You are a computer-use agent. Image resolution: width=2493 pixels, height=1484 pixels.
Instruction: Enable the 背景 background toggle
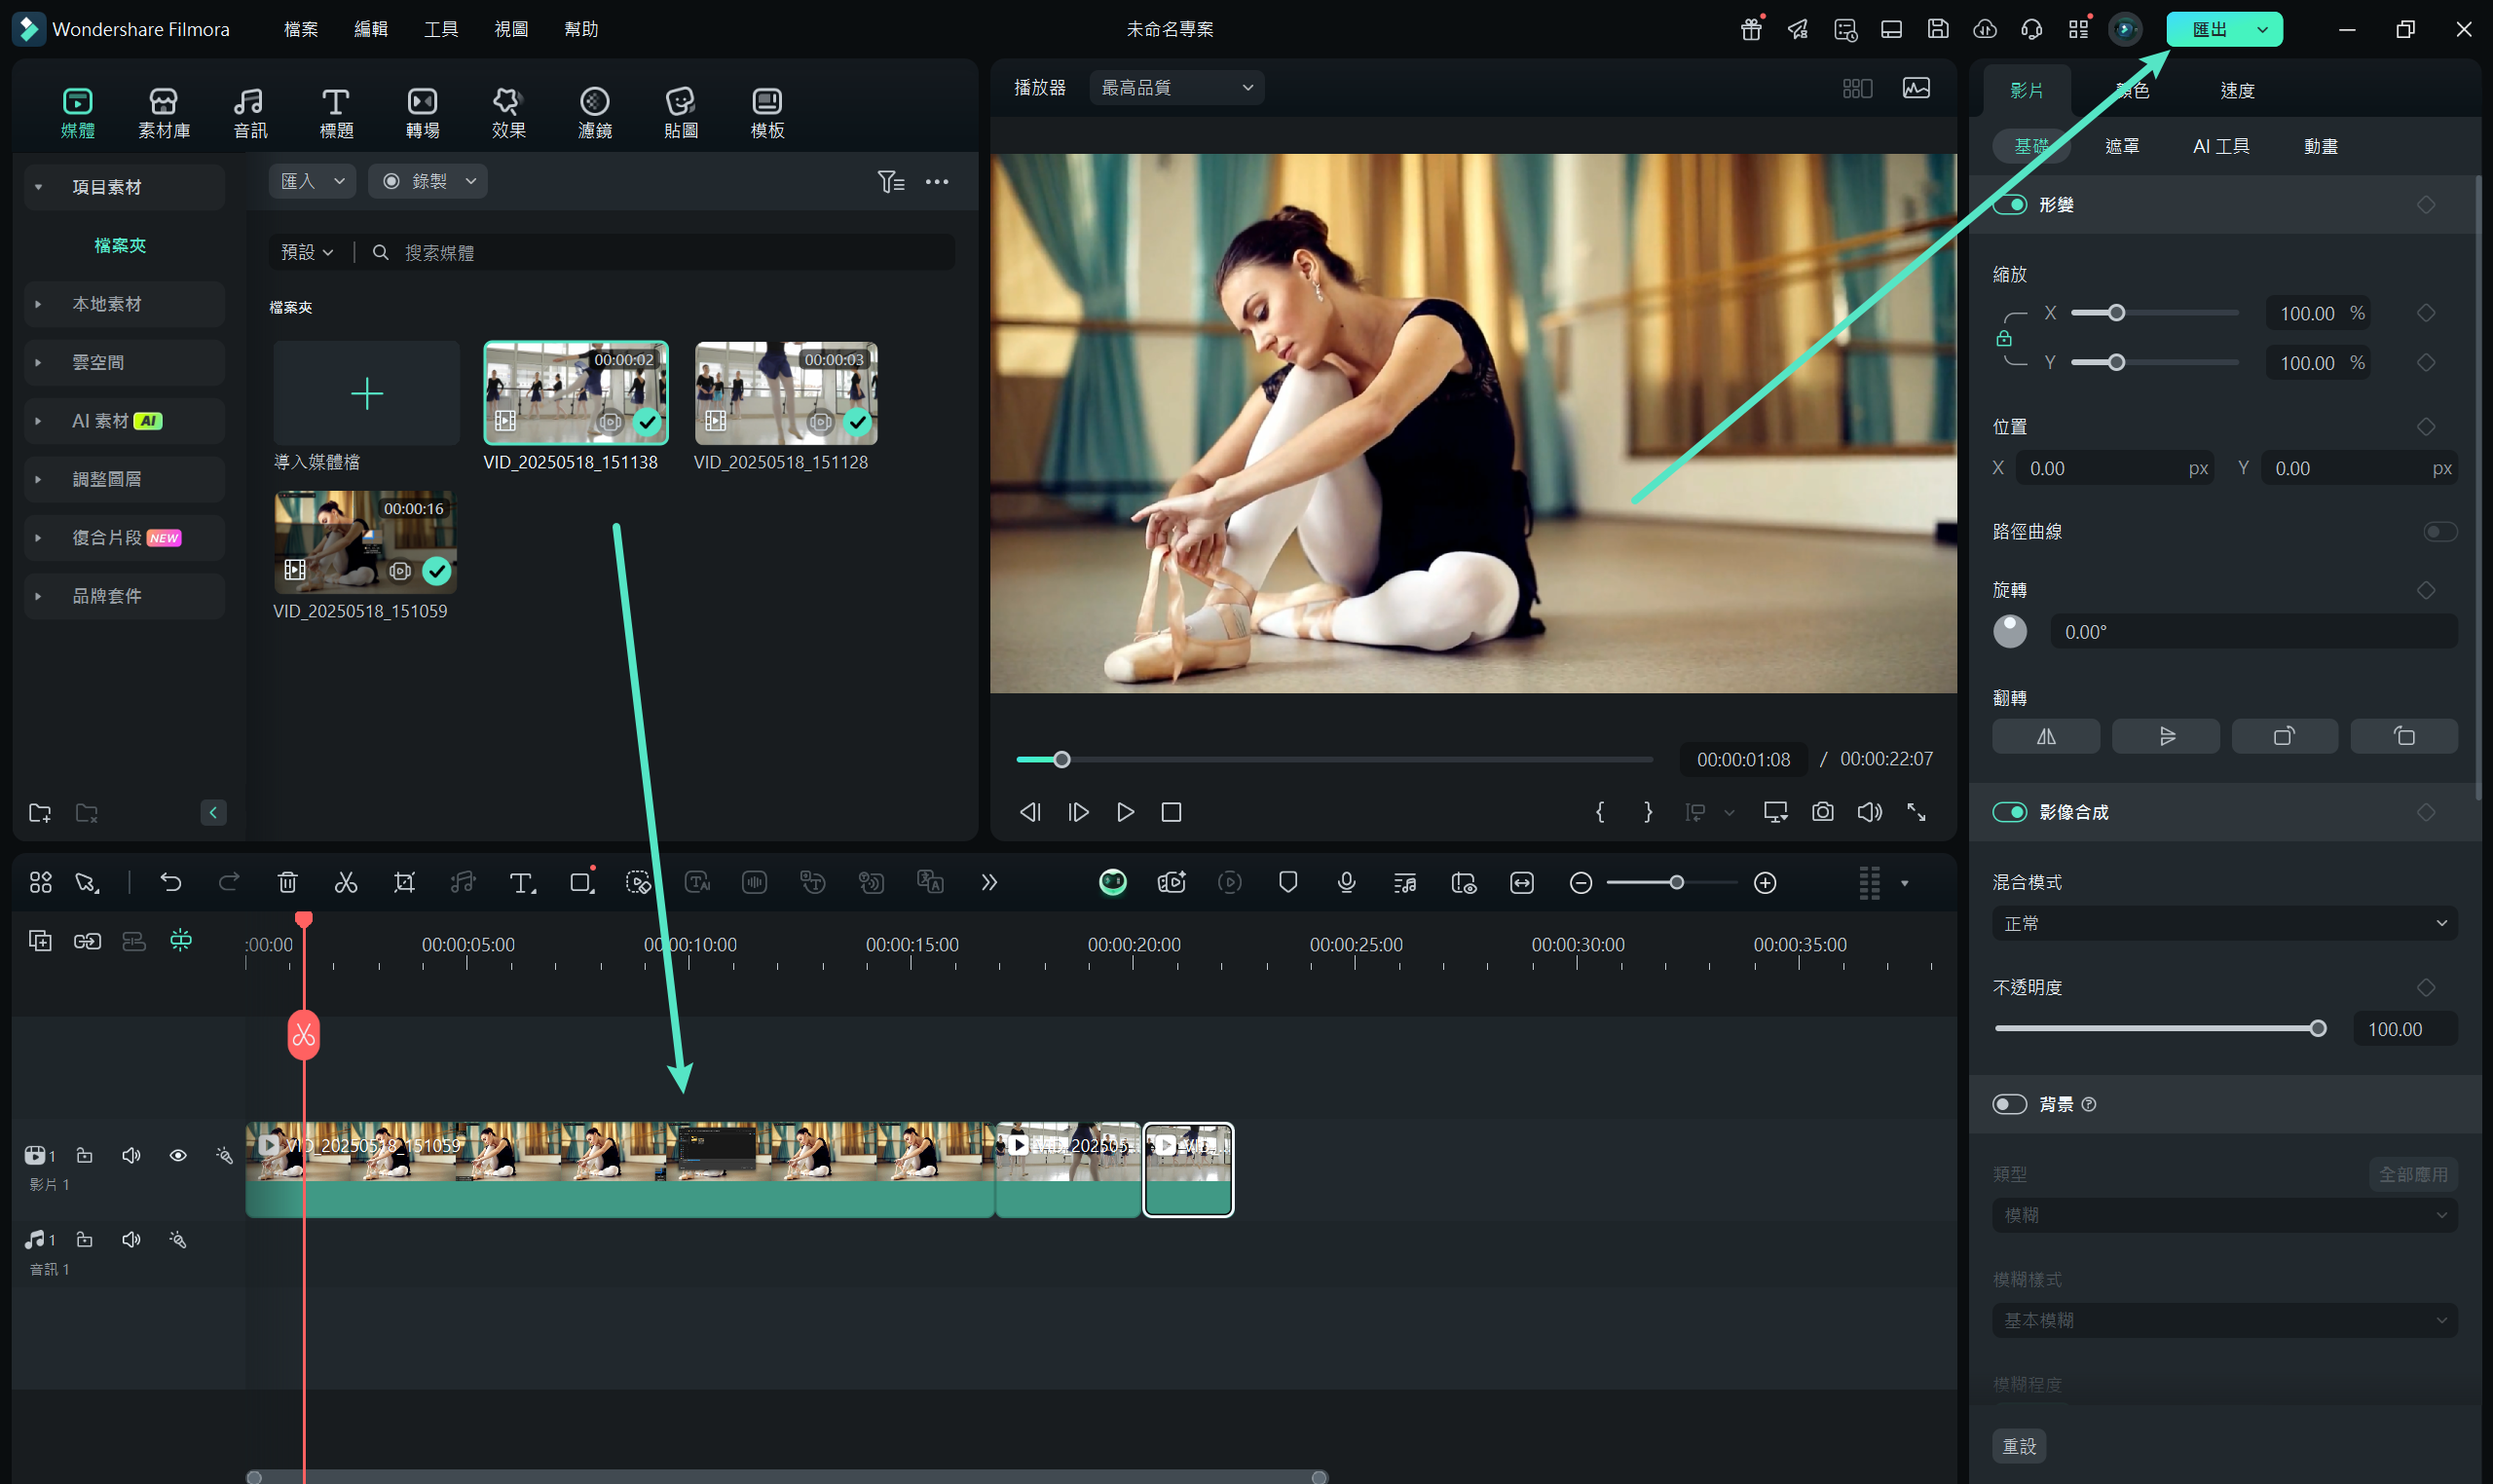[x=2009, y=1104]
